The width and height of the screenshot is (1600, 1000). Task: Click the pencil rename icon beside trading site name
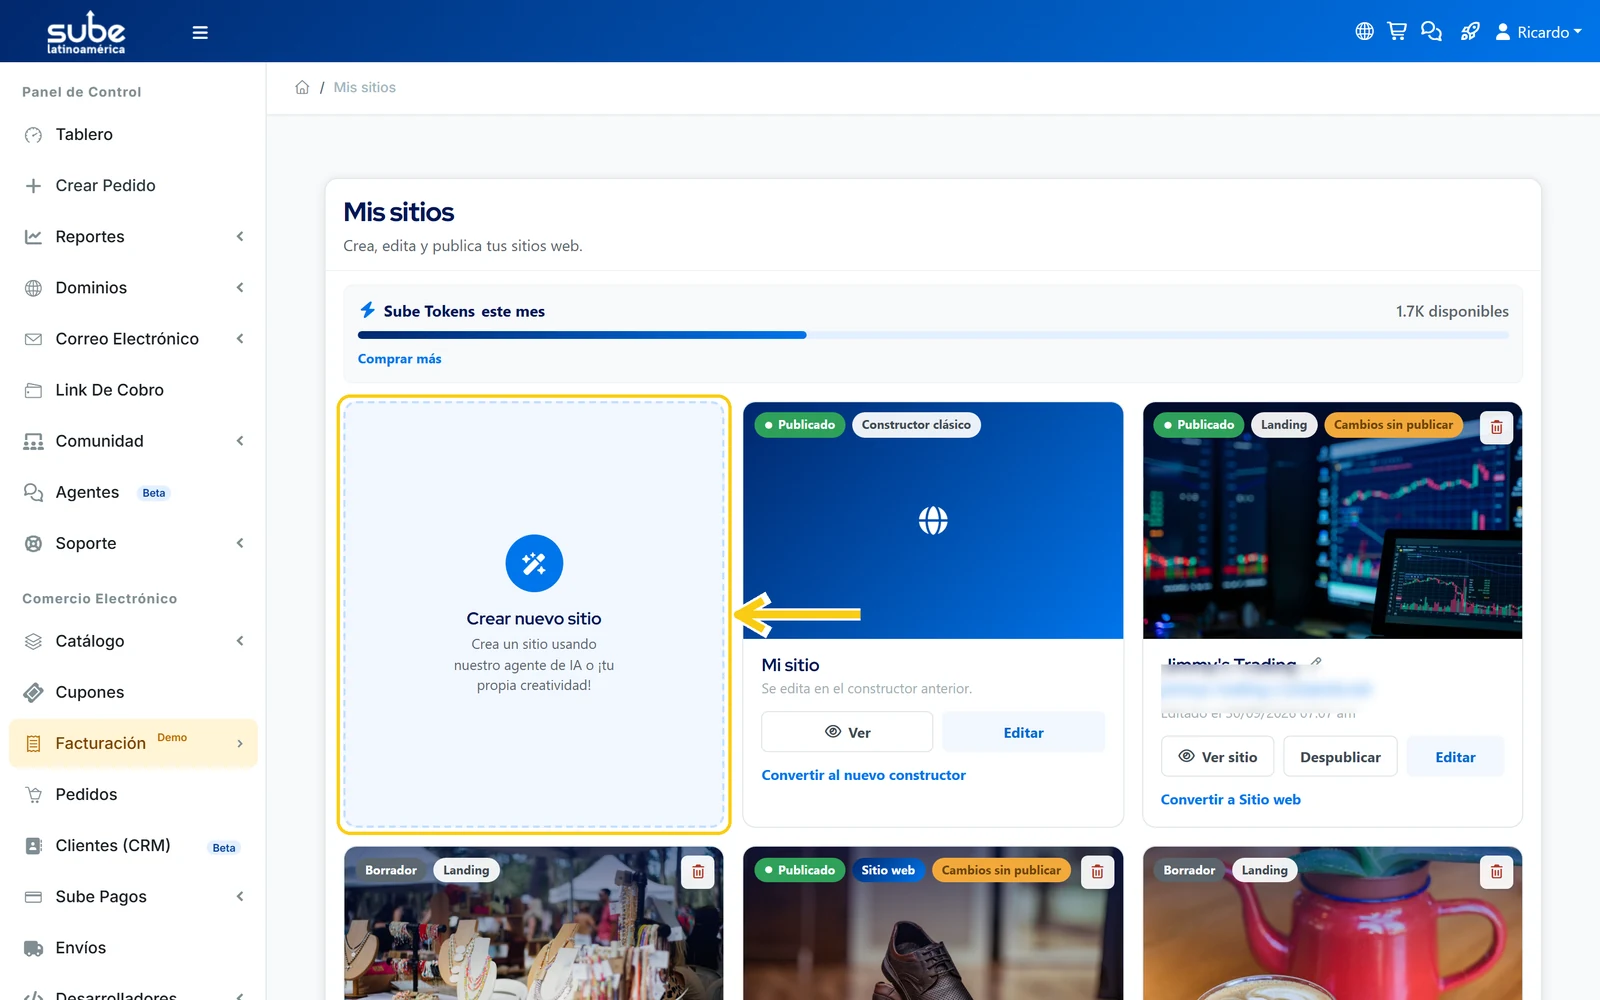[x=1316, y=662]
